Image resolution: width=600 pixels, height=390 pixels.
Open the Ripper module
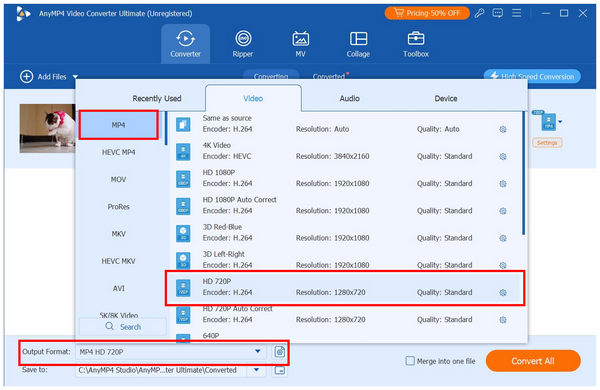click(243, 44)
